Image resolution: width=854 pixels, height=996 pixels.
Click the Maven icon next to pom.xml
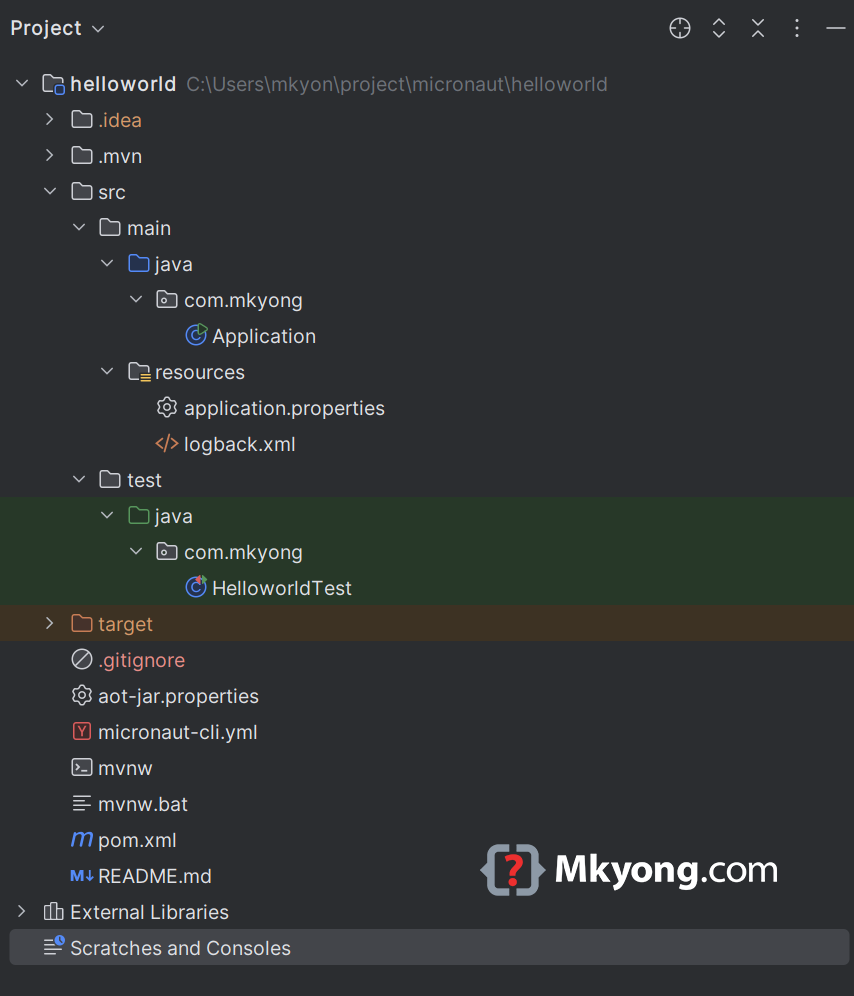point(81,839)
